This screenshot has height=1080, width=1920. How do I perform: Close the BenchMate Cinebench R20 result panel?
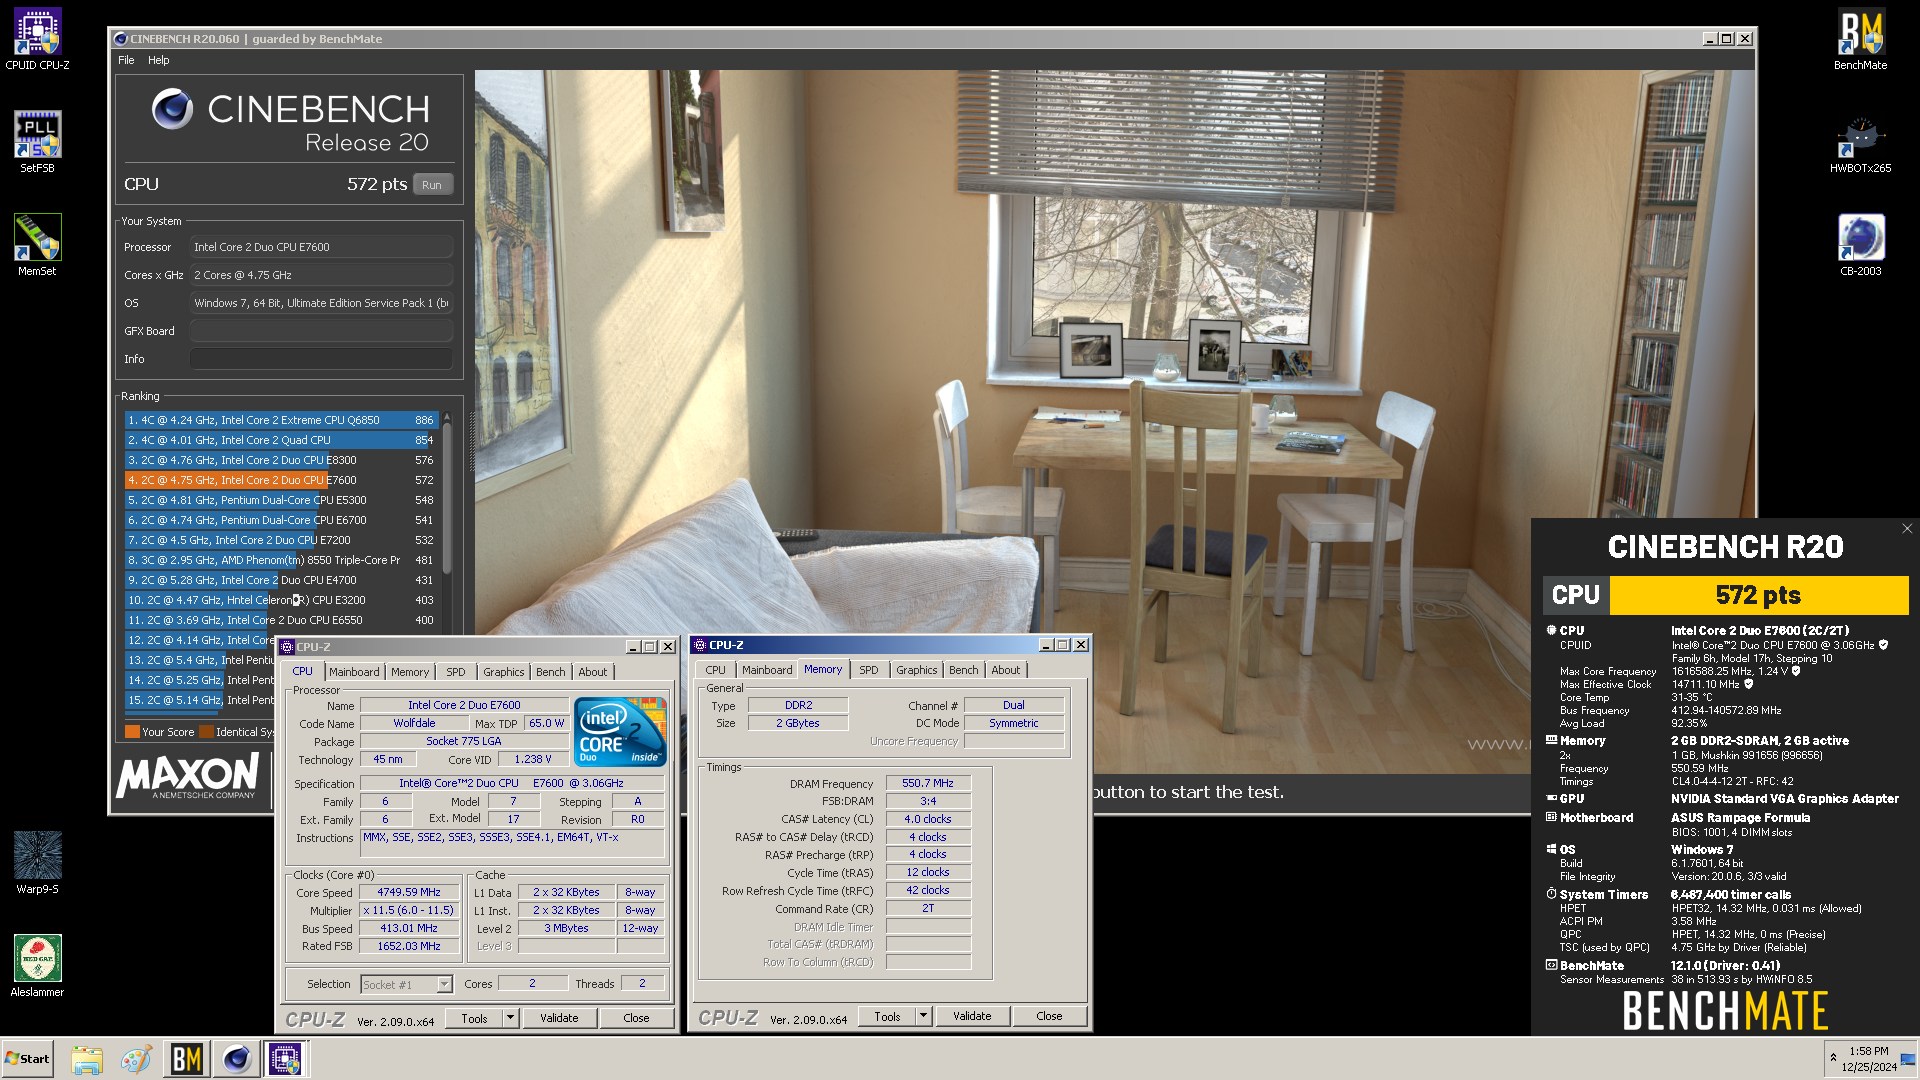tap(1907, 529)
